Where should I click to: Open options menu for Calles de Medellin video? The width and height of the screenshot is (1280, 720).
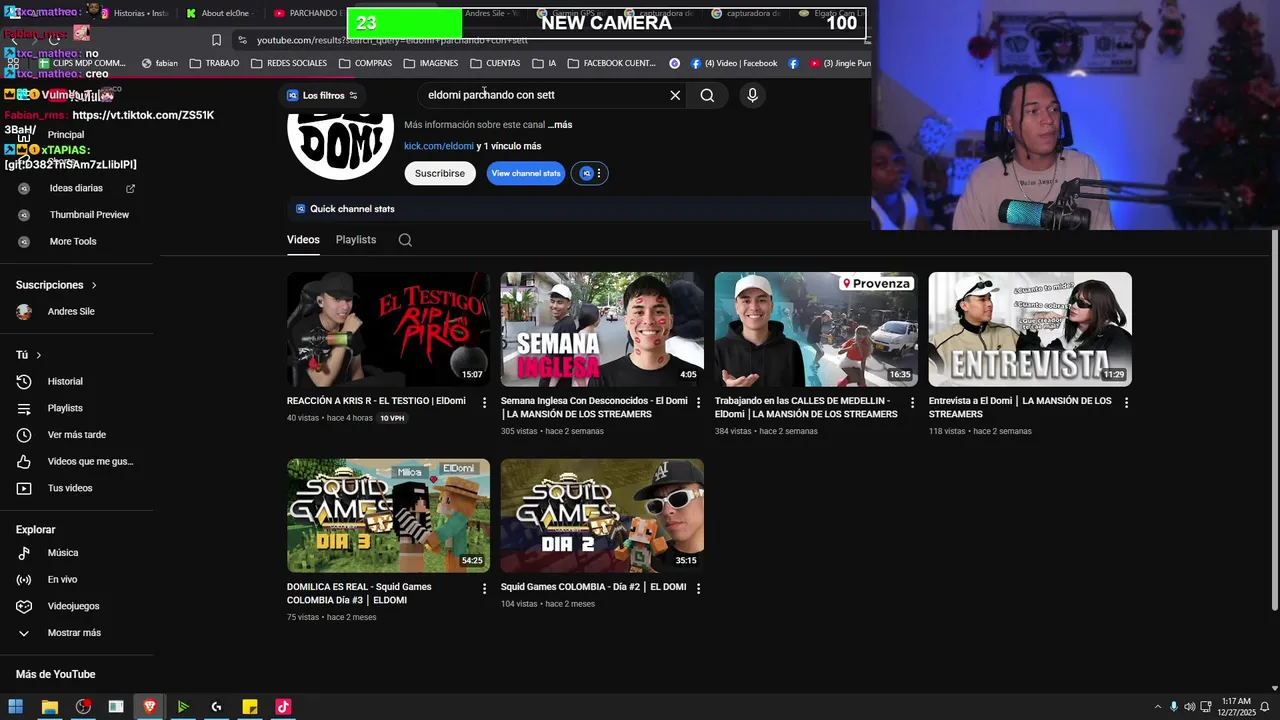point(912,402)
